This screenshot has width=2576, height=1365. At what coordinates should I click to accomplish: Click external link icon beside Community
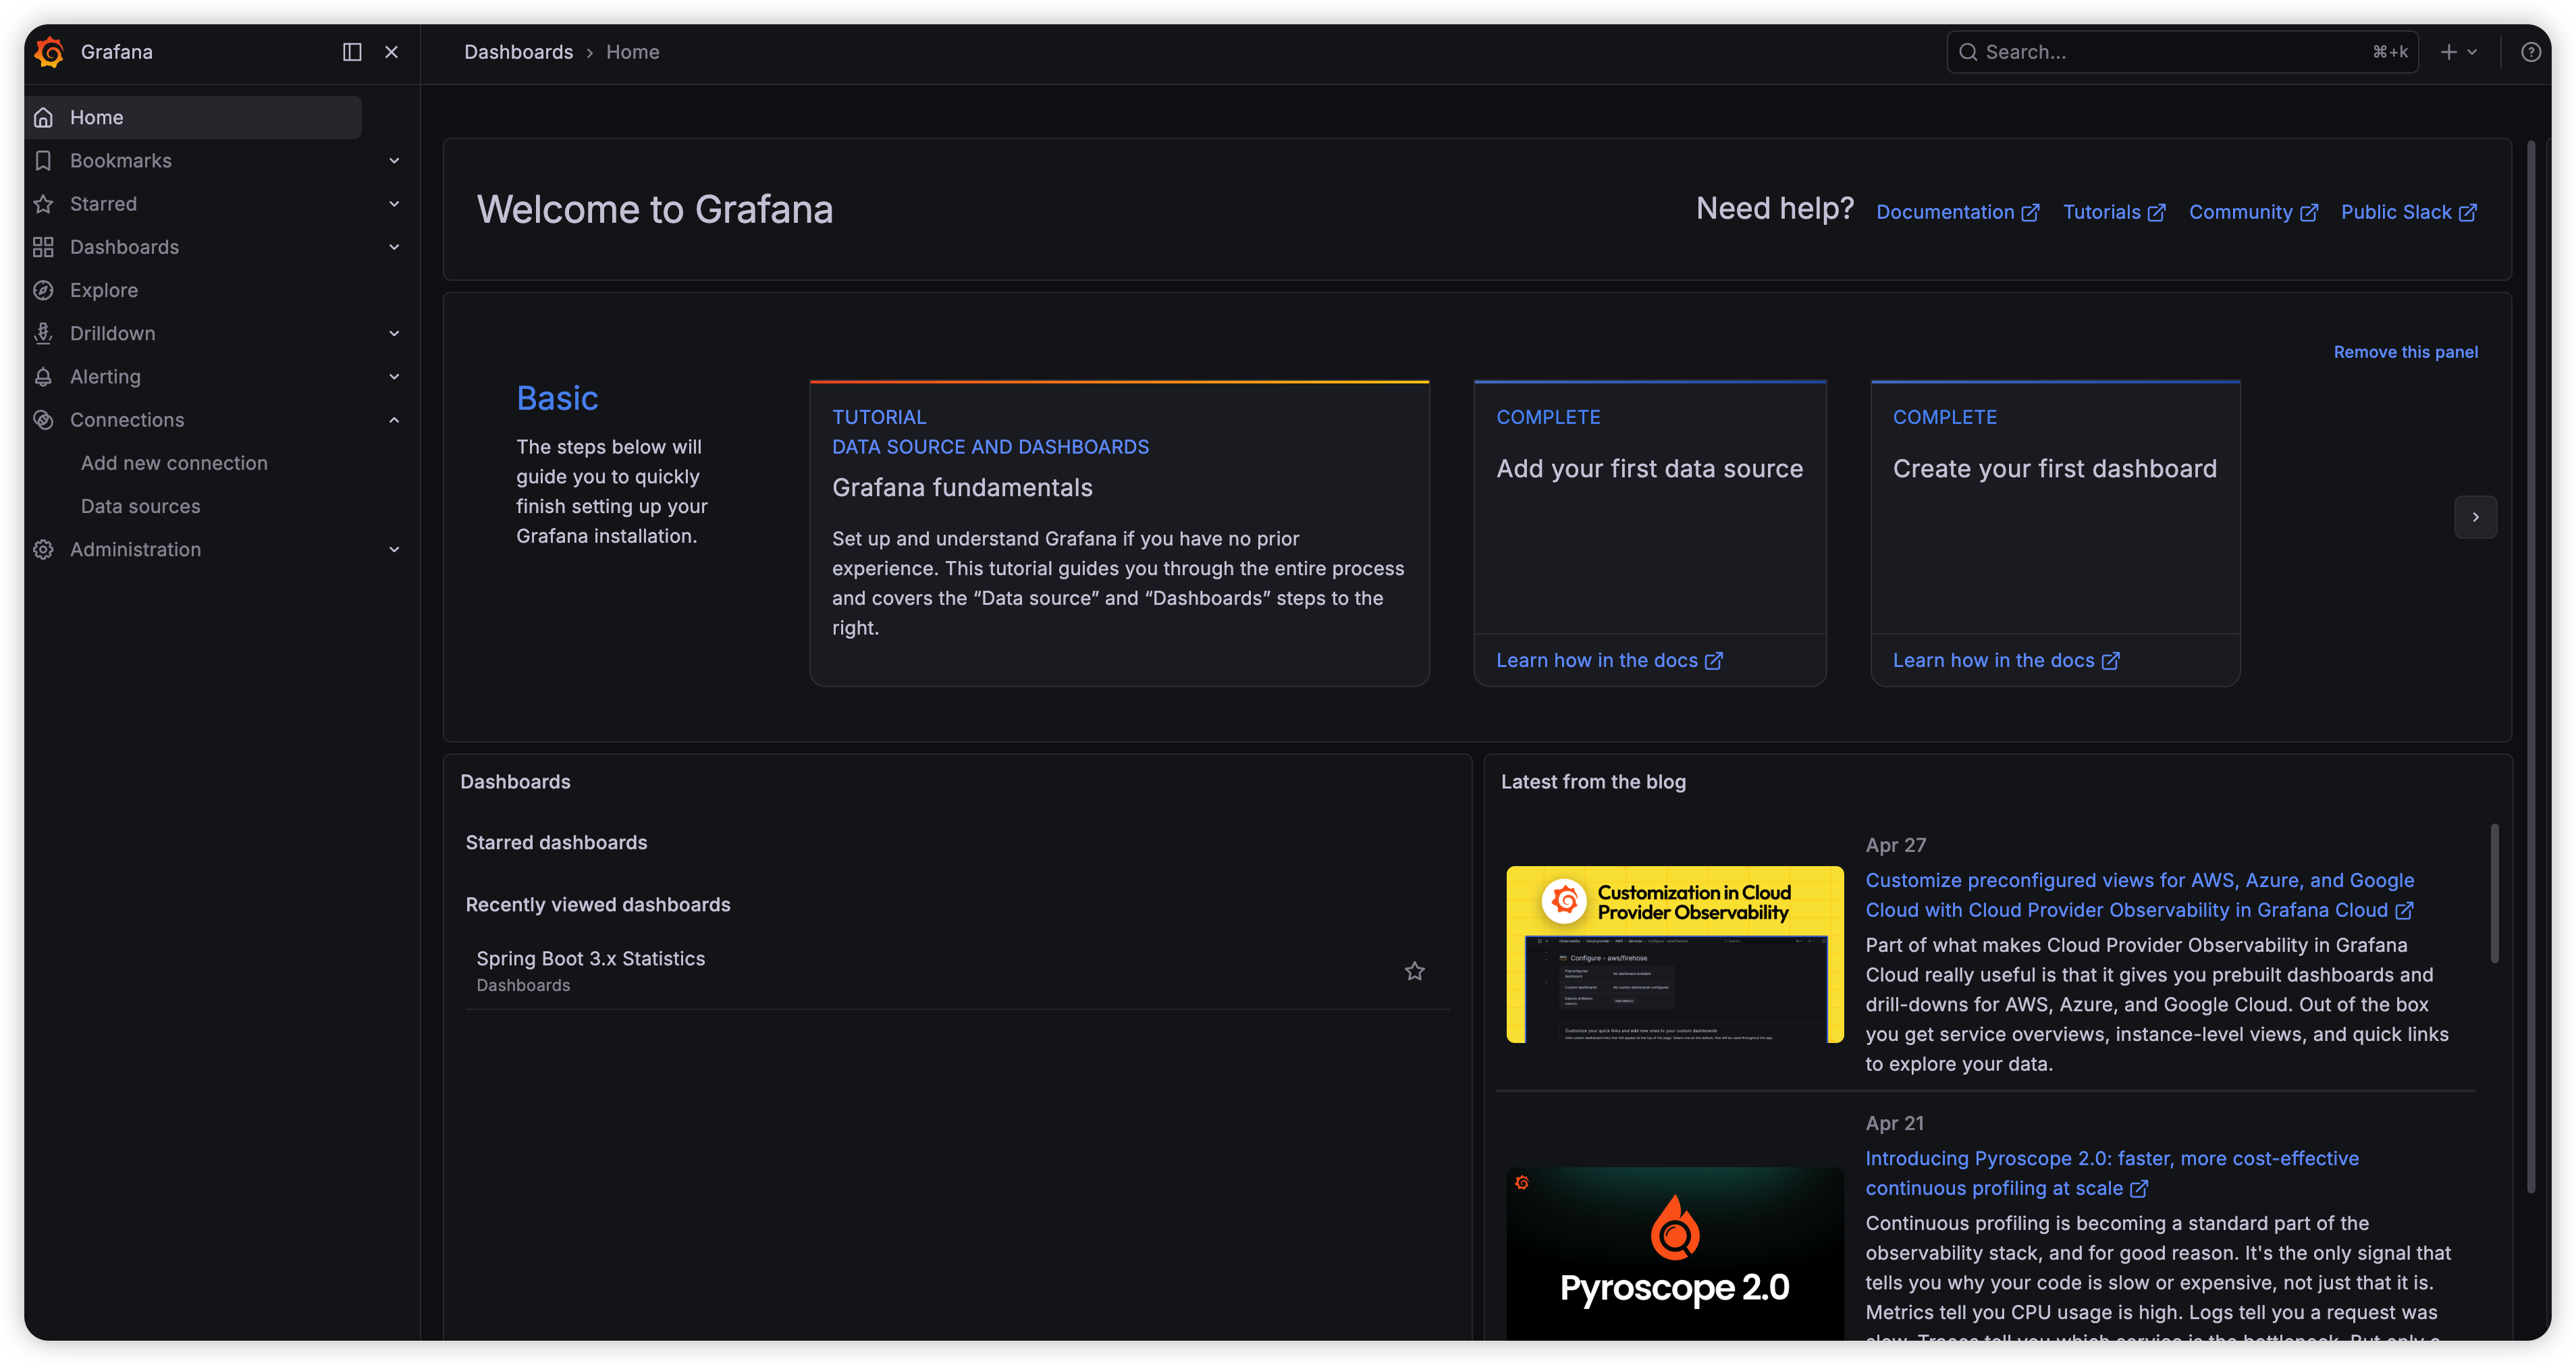[2308, 213]
